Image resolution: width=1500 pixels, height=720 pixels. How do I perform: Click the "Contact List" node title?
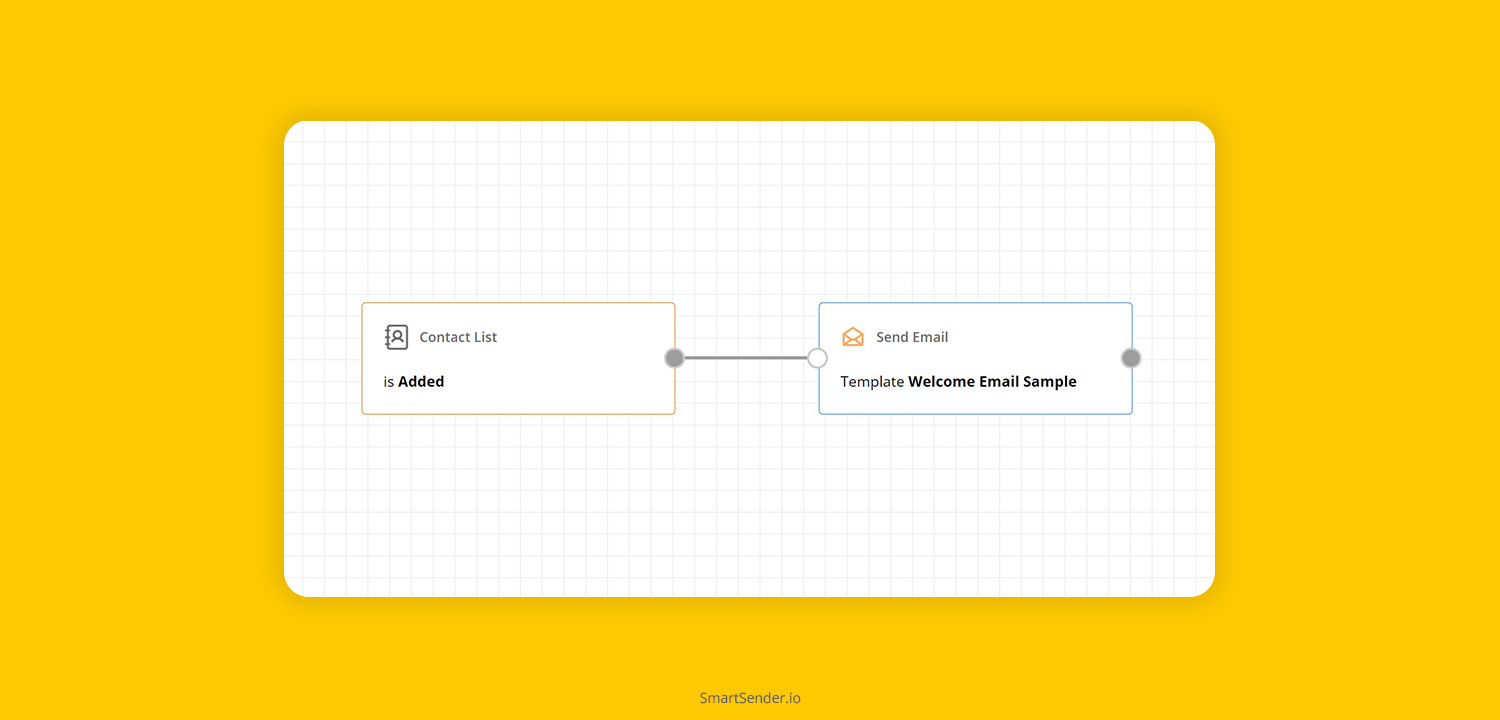coord(458,337)
